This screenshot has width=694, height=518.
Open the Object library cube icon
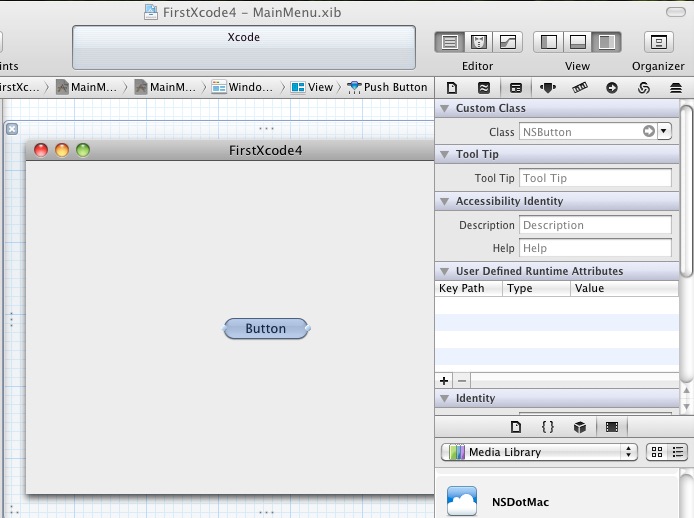coord(579,427)
